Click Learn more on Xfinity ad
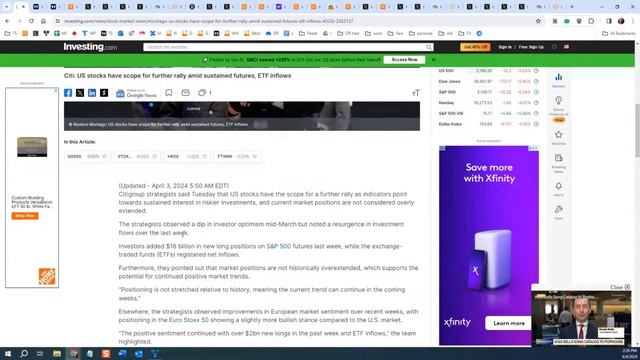This screenshot has width=640, height=360. point(509,323)
